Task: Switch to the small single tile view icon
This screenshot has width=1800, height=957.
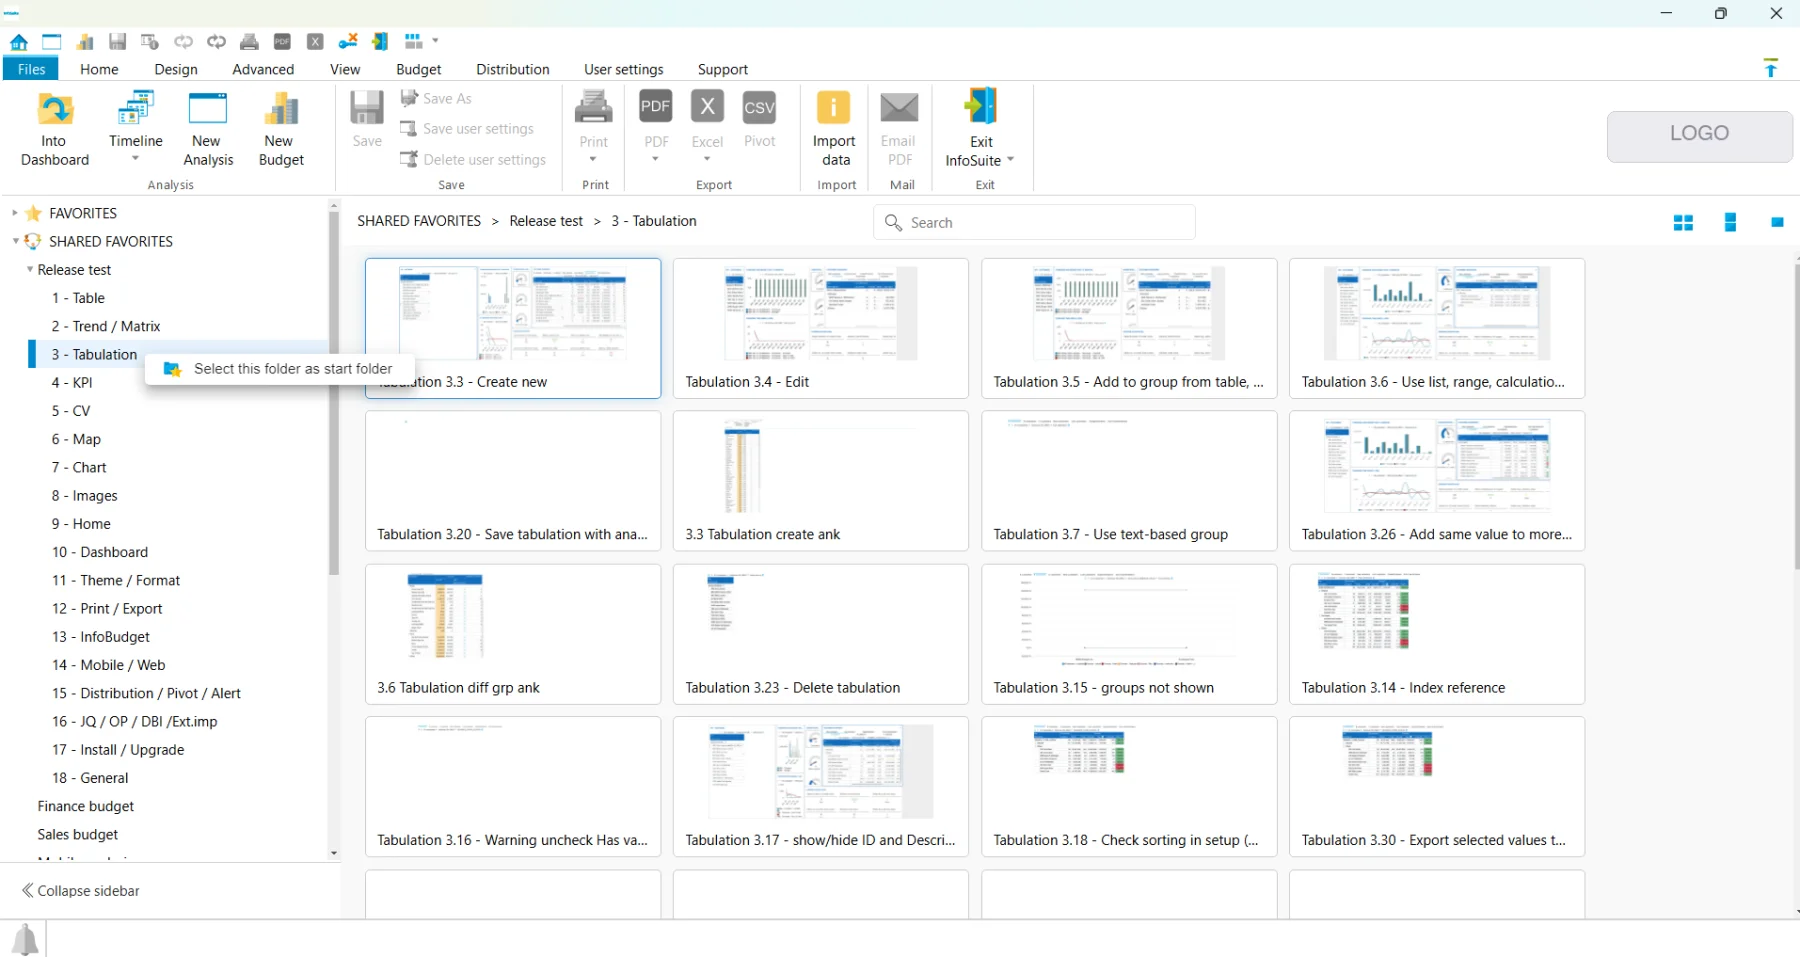Action: click(x=1777, y=222)
